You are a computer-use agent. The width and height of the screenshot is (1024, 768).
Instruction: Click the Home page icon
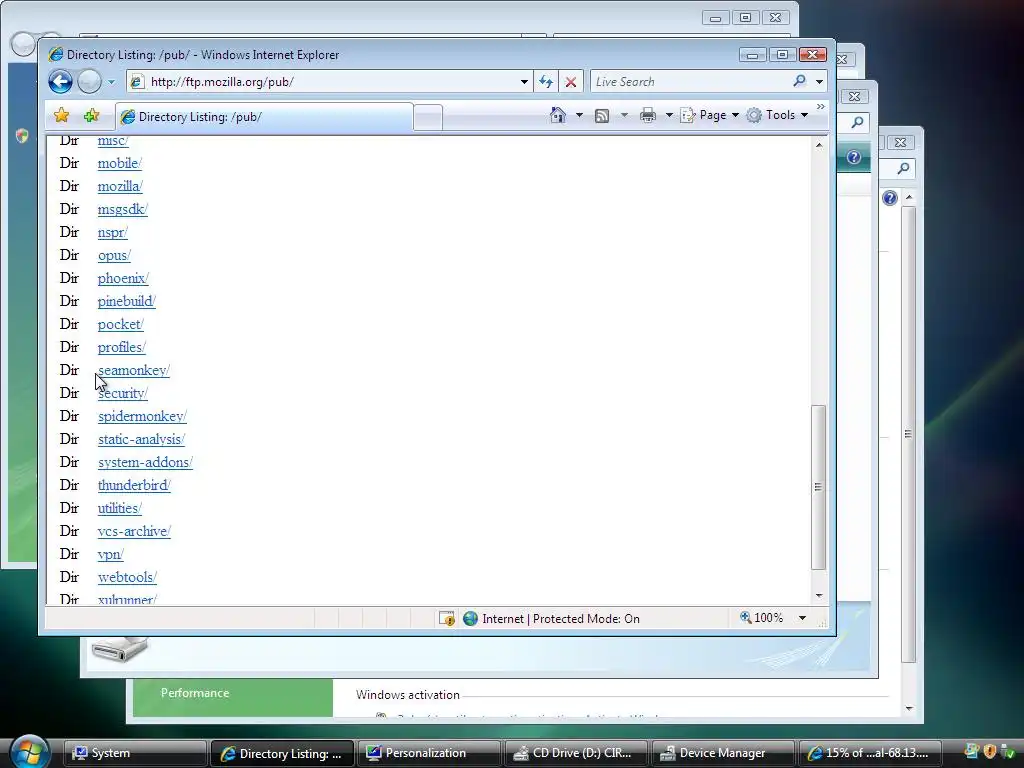pos(558,115)
